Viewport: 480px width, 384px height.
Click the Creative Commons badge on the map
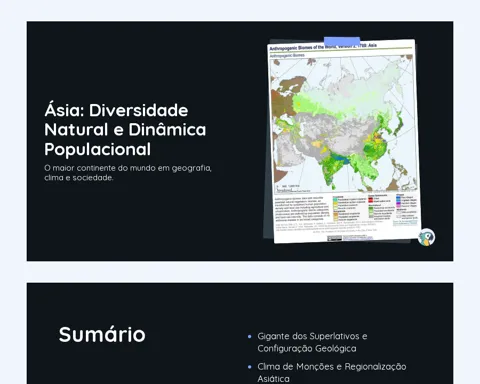click(335, 238)
